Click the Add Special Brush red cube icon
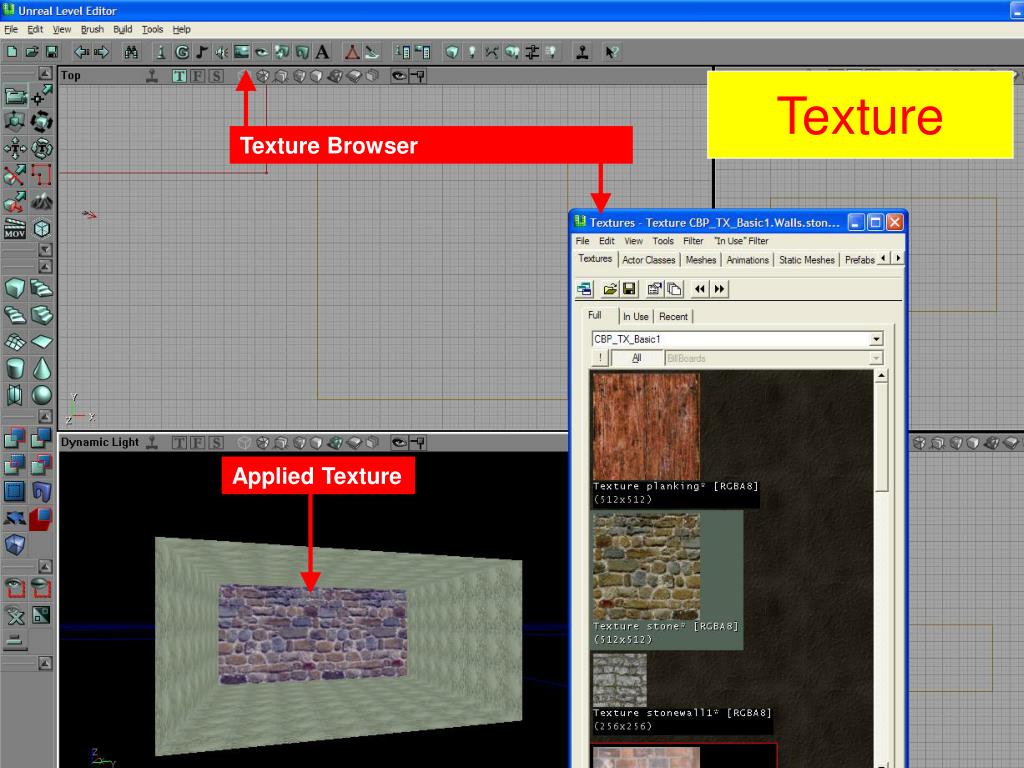 pos(42,519)
